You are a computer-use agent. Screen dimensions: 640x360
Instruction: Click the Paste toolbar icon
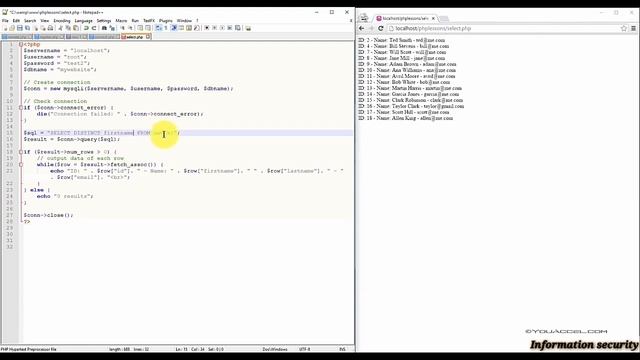(x=76, y=28)
